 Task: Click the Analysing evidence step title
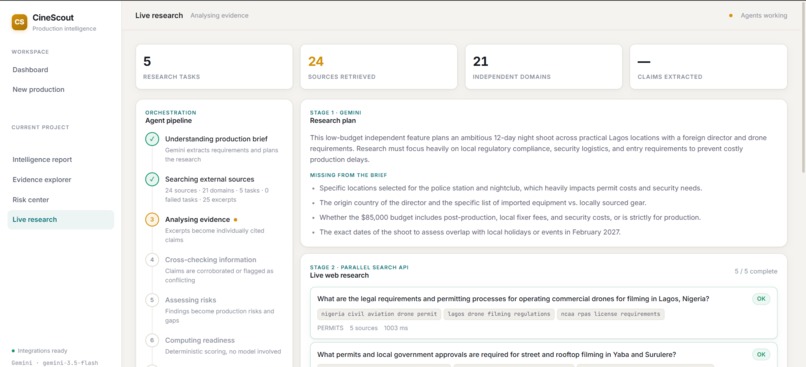(x=197, y=219)
